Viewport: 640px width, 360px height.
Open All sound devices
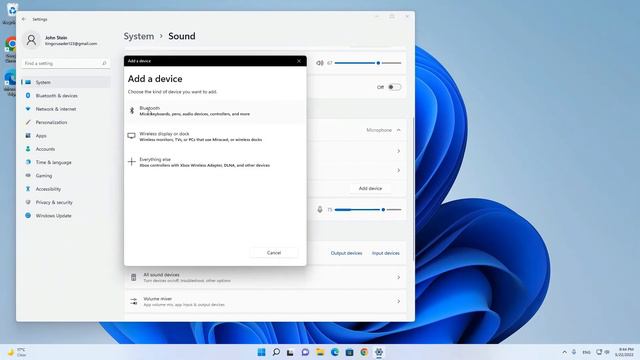click(x=266, y=278)
